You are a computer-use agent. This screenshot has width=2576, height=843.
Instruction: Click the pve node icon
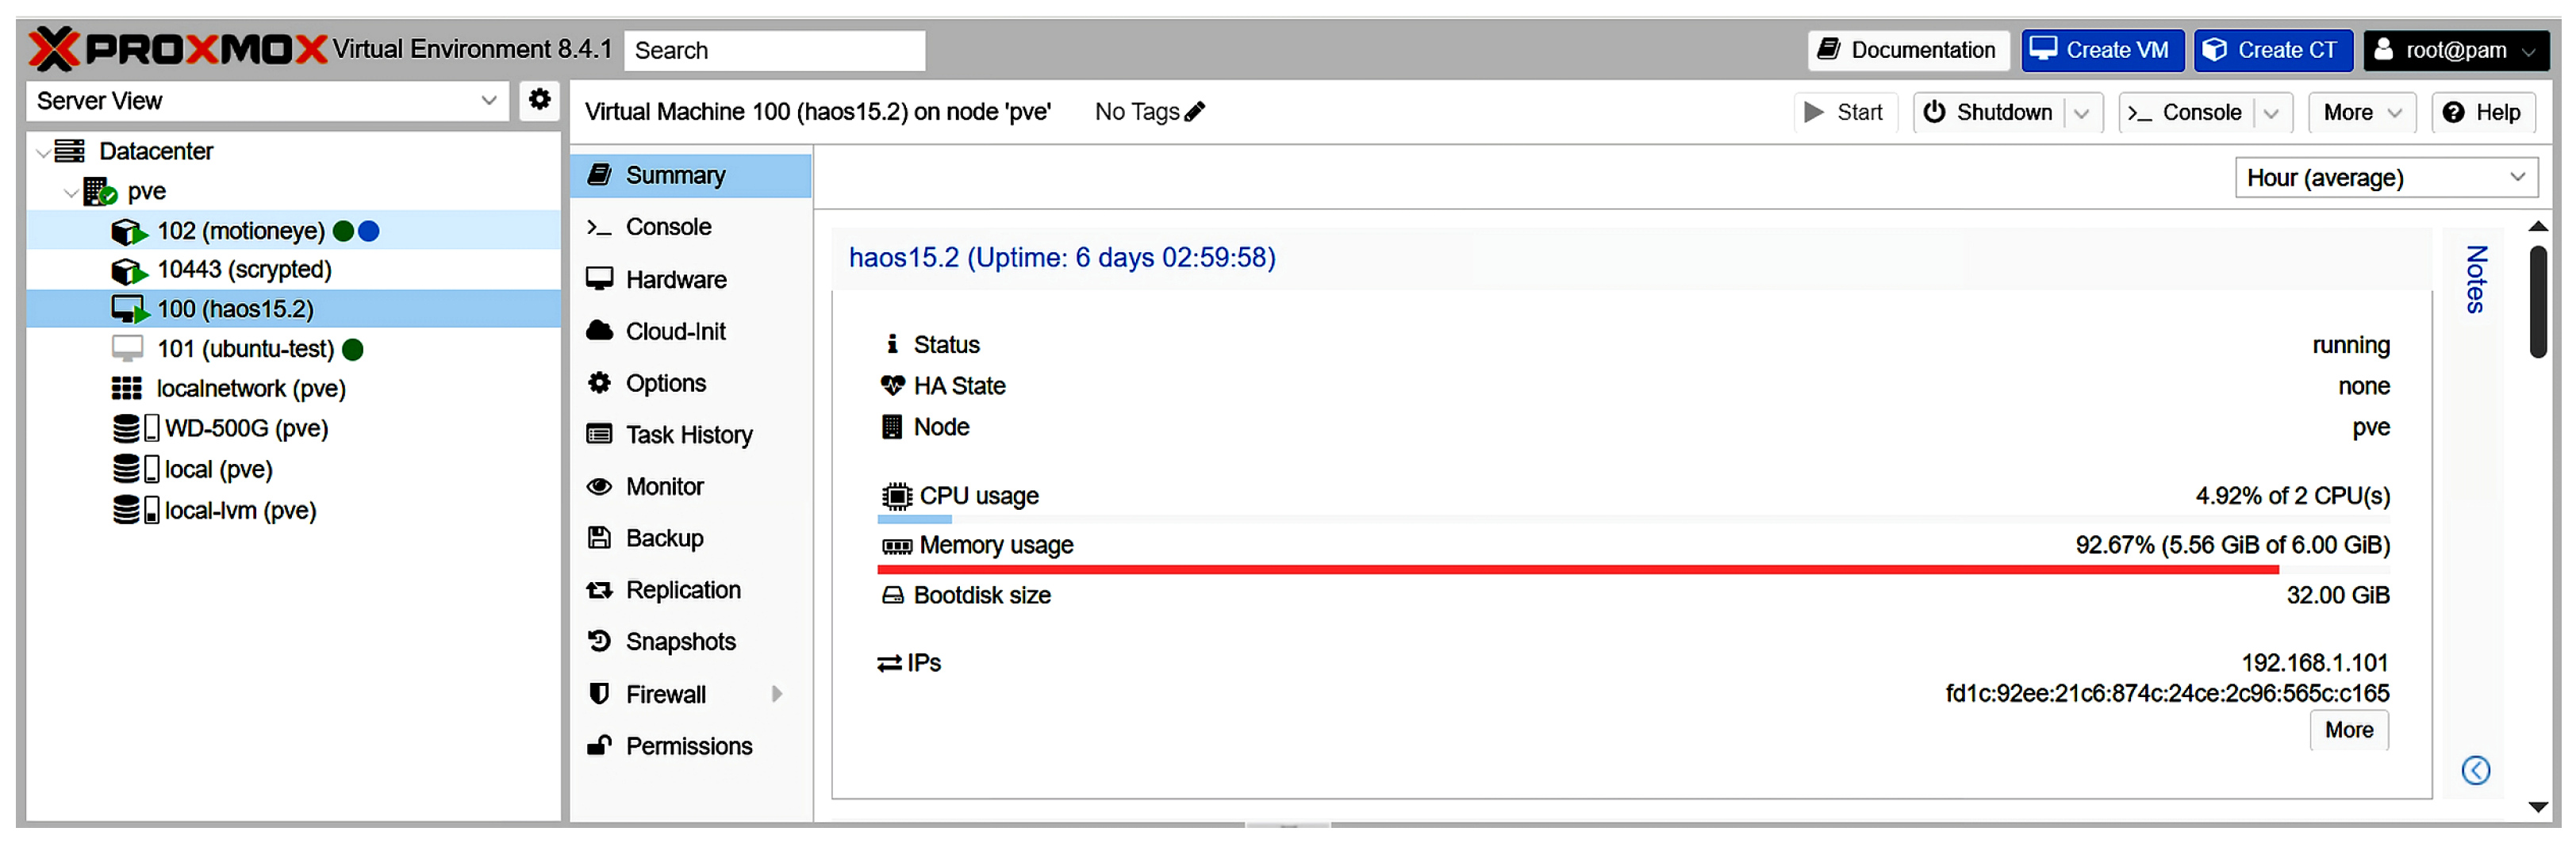pos(100,191)
